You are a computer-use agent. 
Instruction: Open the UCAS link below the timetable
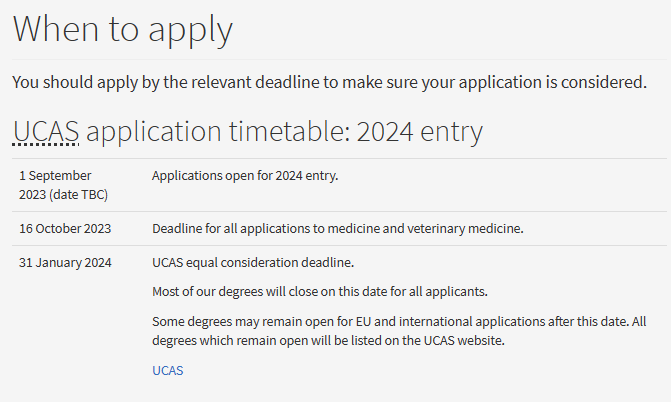point(168,370)
